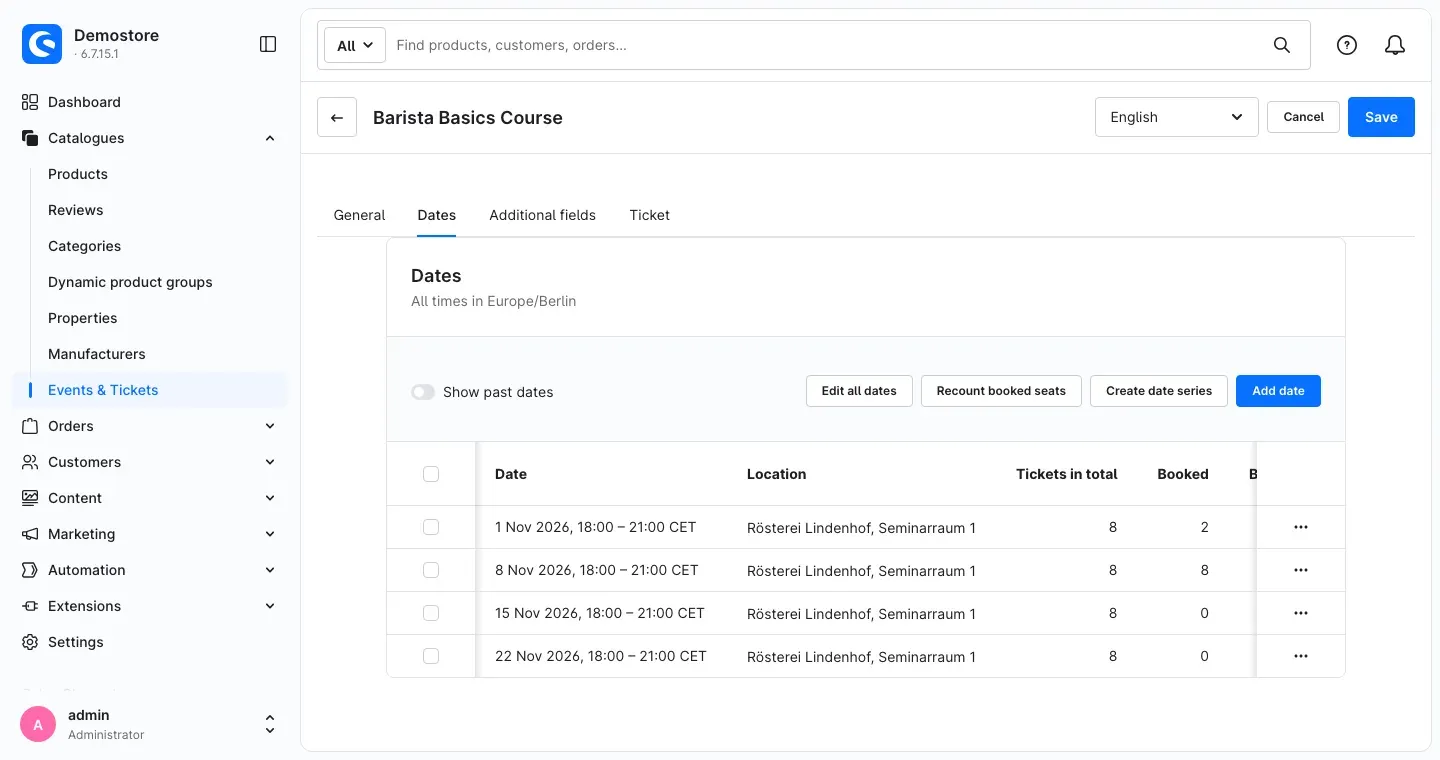Switch to the Additional fields tab
1440x760 pixels.
(542, 215)
